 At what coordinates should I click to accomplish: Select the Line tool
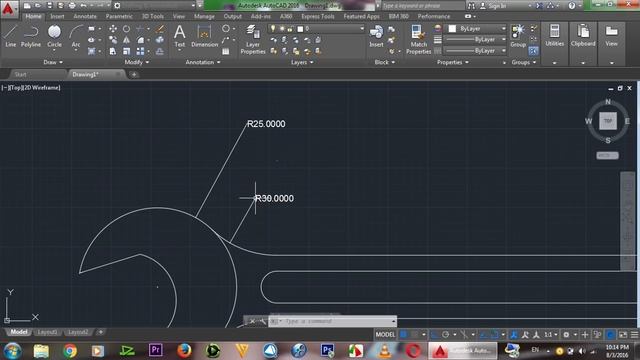pyautogui.click(x=10, y=36)
